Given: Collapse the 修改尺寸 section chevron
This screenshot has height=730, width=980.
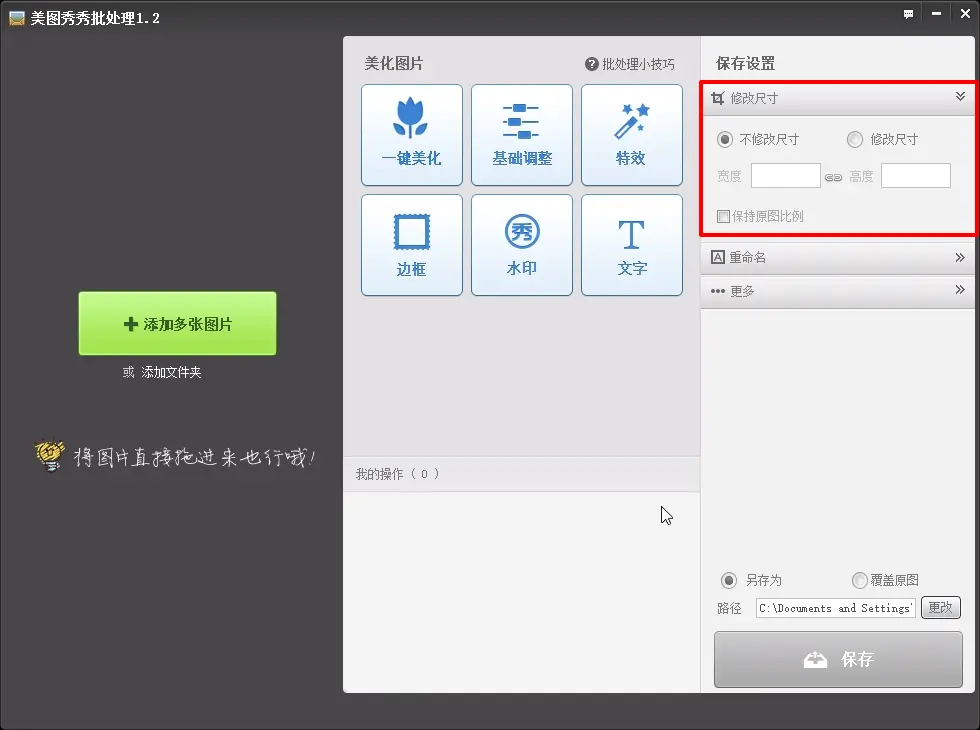Looking at the screenshot, I should tap(960, 96).
